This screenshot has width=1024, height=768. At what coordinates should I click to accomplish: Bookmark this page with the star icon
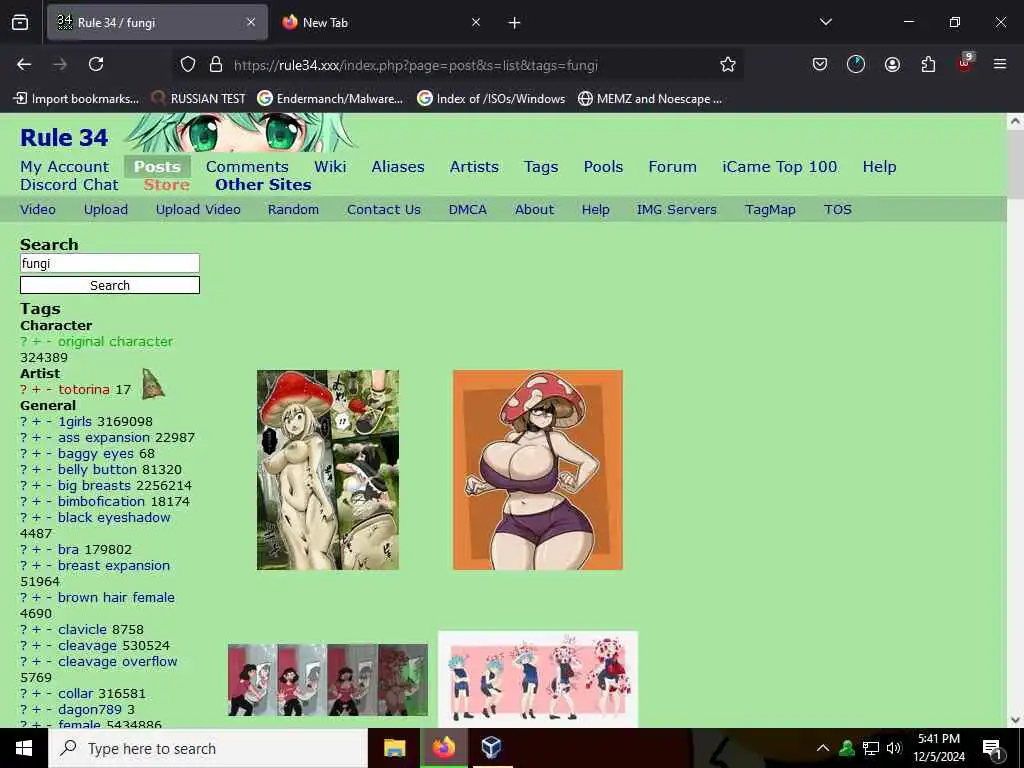(x=728, y=64)
